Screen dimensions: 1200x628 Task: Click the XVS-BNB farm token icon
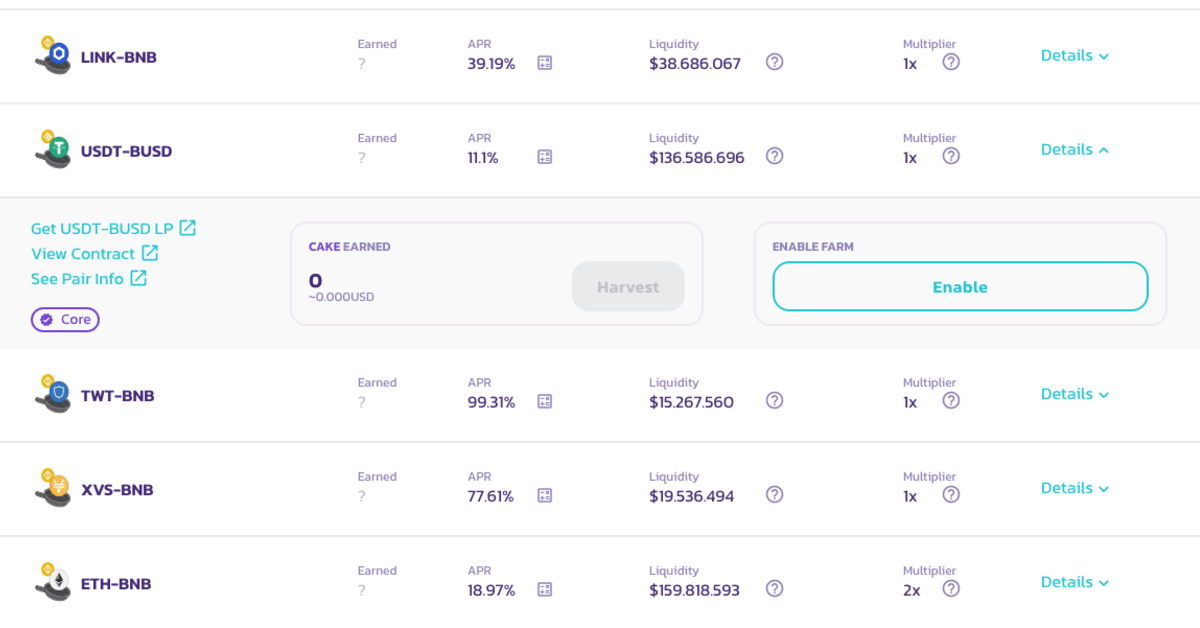[x=53, y=488]
